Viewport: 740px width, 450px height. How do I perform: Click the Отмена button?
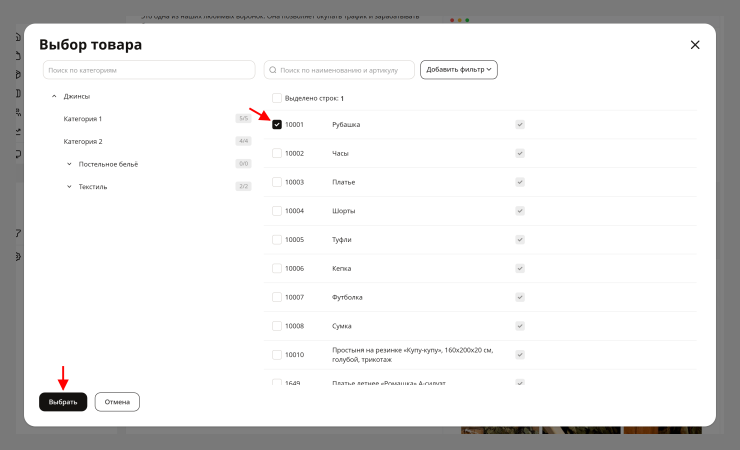point(117,402)
